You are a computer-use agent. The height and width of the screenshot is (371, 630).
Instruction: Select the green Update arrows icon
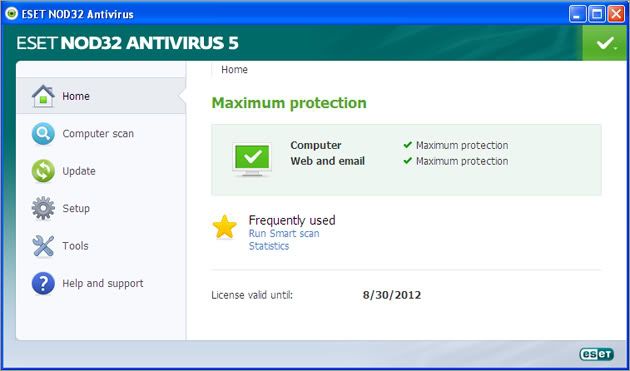tap(43, 171)
